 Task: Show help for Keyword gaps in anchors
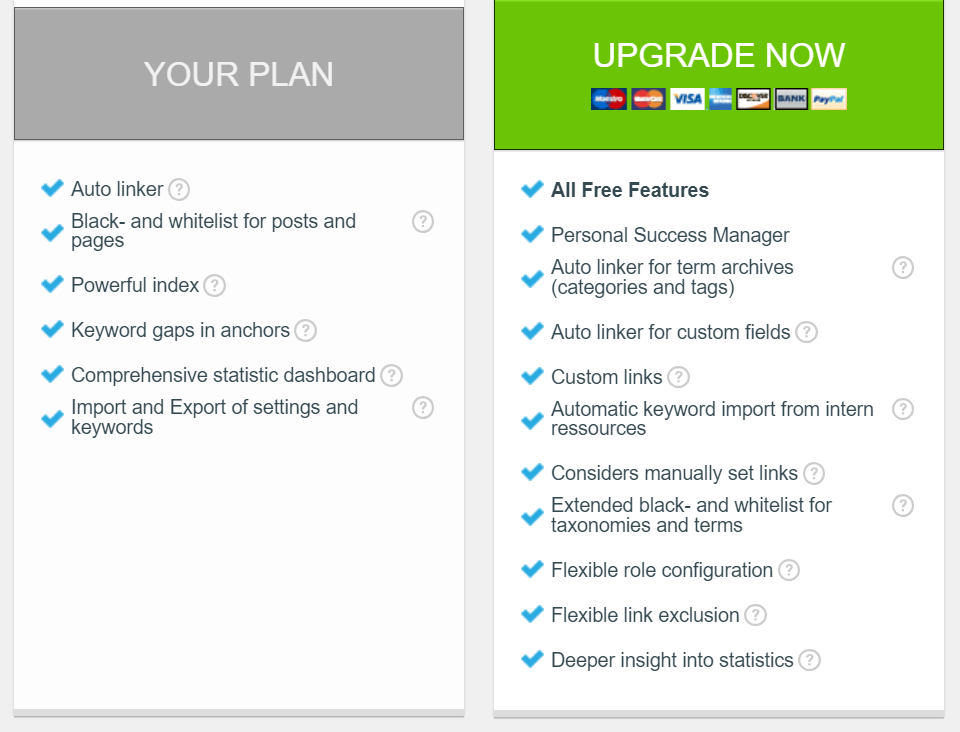pos(306,331)
